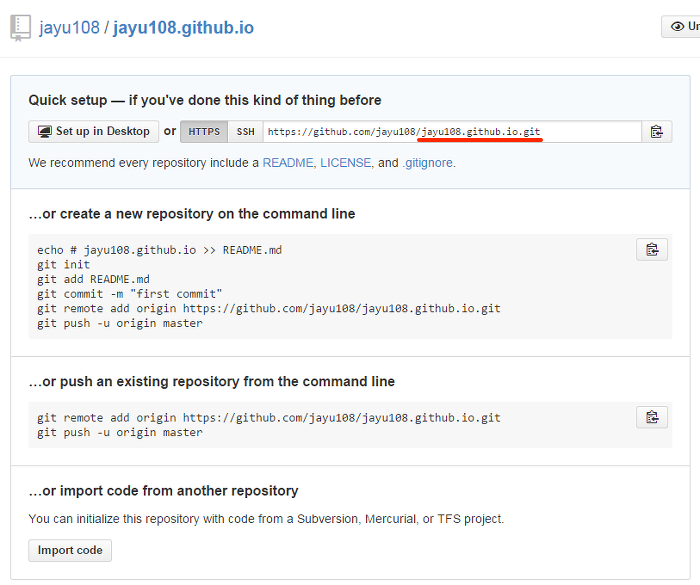The height and width of the screenshot is (585, 700).
Task: Click the 'Quick setup' heading text
Action: [205, 100]
